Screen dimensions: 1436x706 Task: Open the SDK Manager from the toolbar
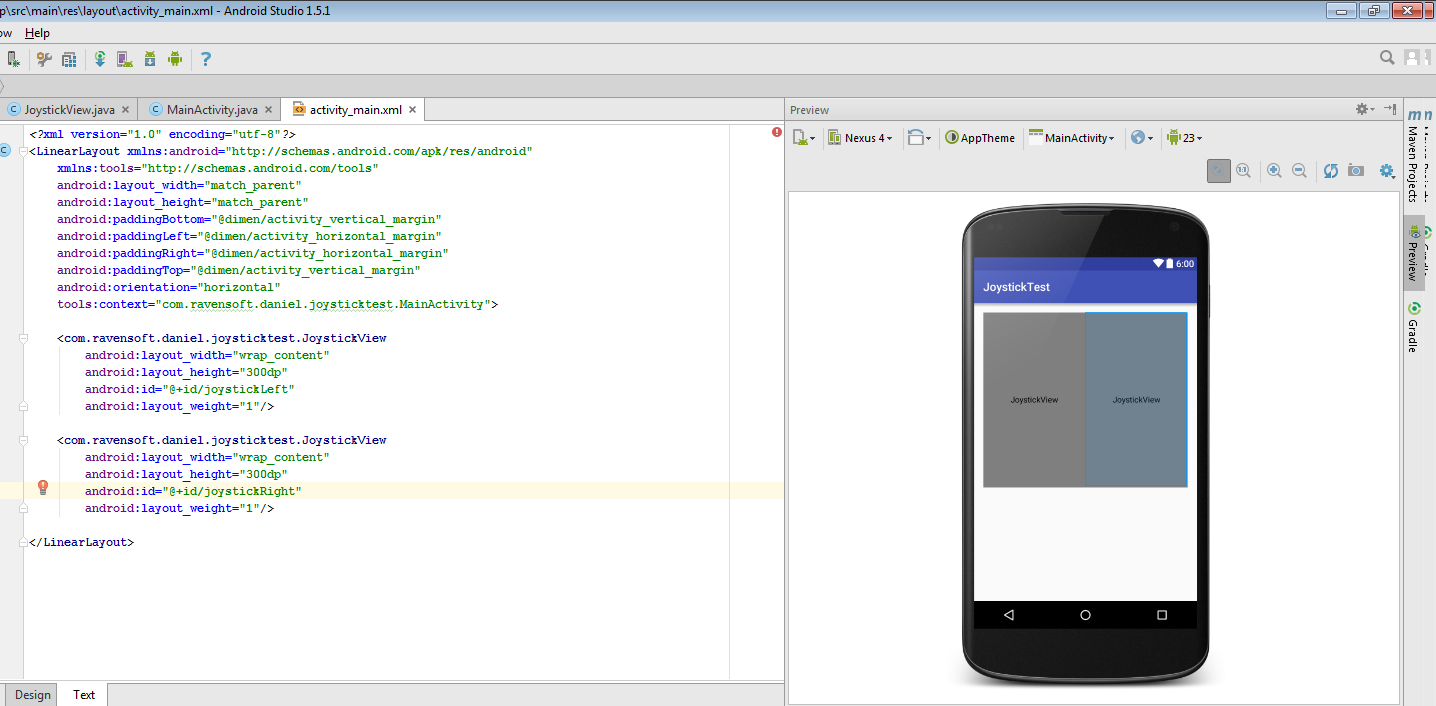point(149,59)
